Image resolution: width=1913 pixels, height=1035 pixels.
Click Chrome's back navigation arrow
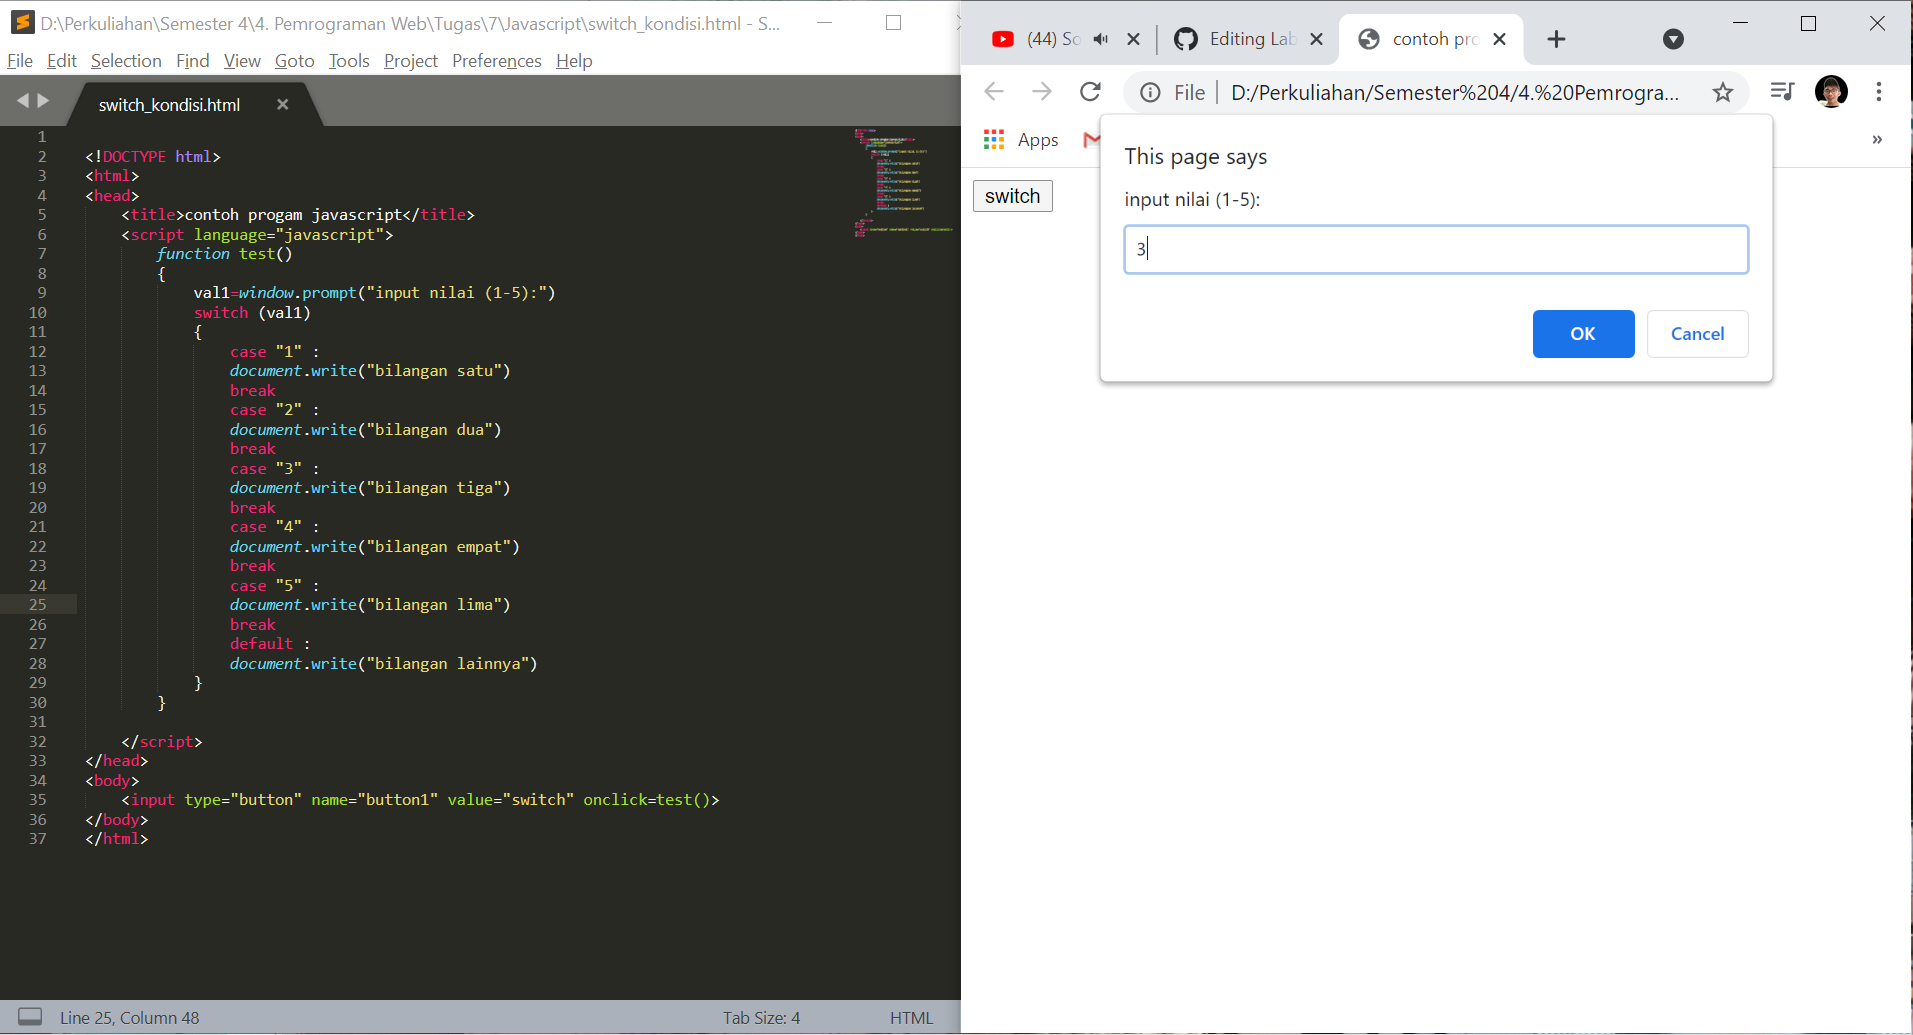point(993,92)
